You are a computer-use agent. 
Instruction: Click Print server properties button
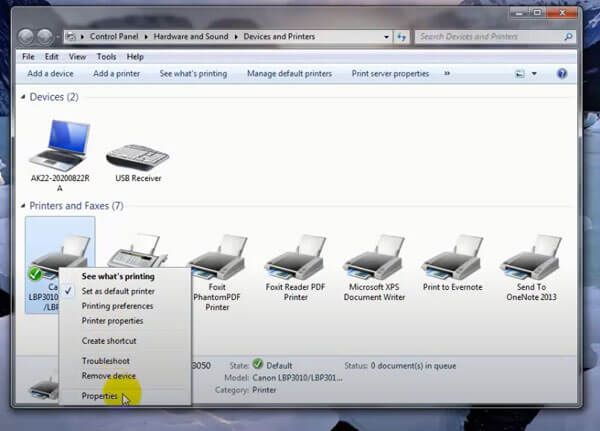[x=390, y=73]
